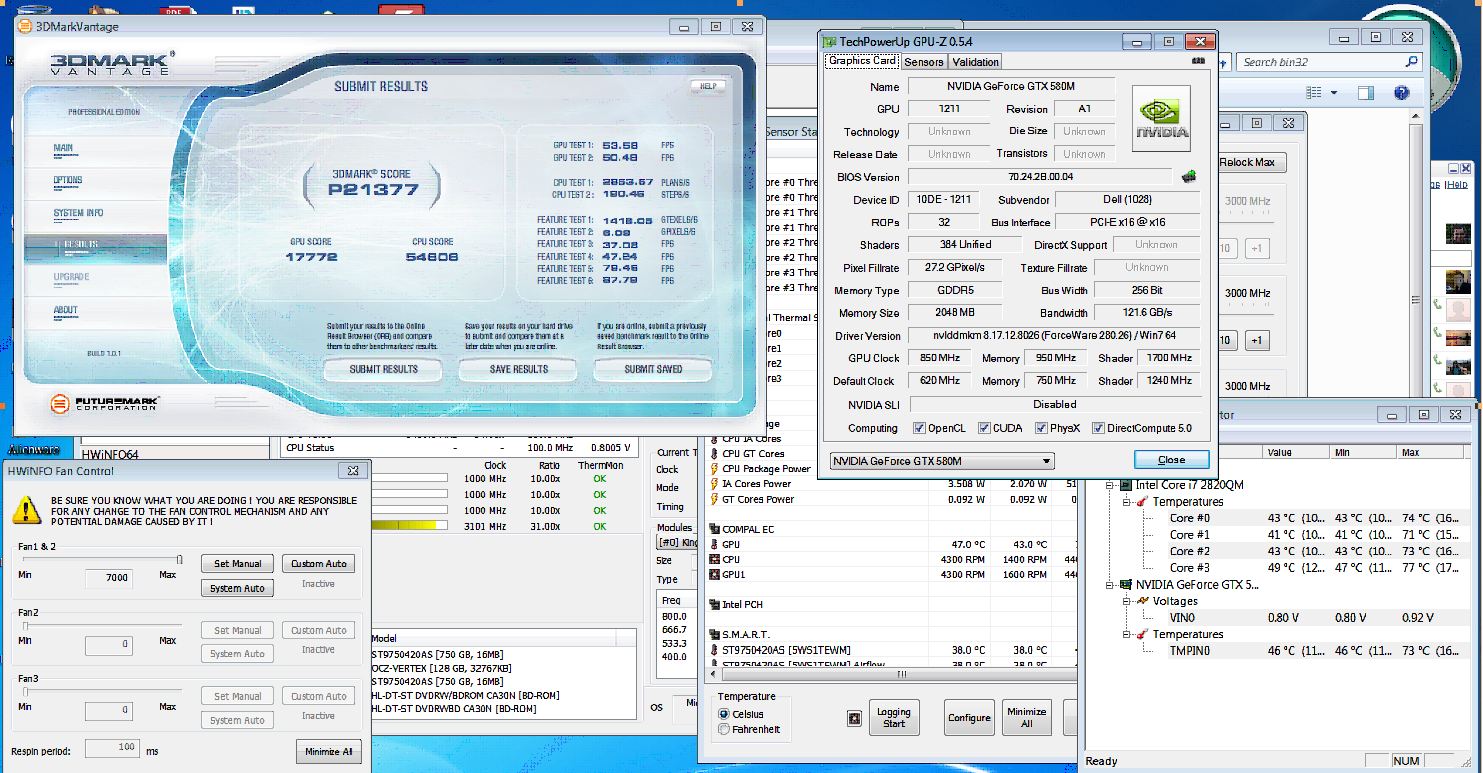This screenshot has height=773, width=1483.
Task: Switch to the Graphics Card tab in GPU-Z
Action: [862, 61]
